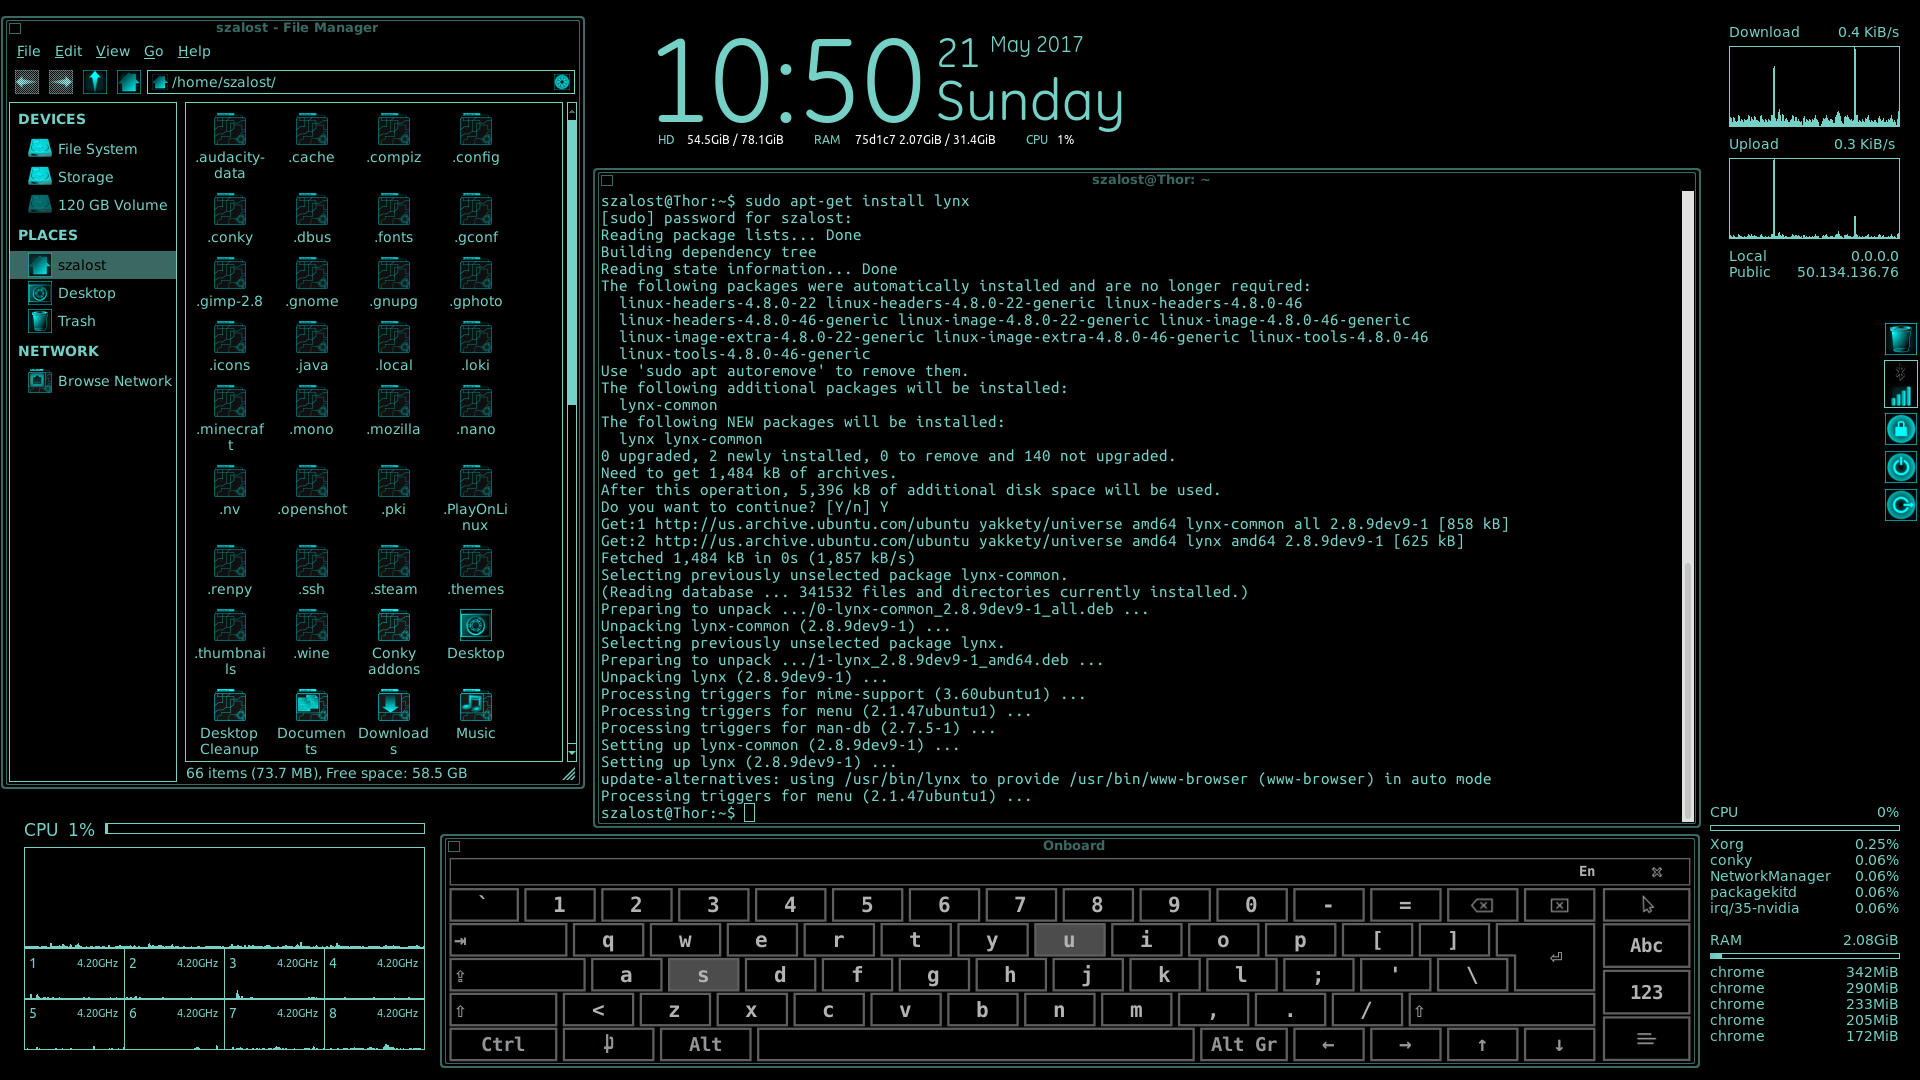Click the back navigation arrow

(26, 81)
